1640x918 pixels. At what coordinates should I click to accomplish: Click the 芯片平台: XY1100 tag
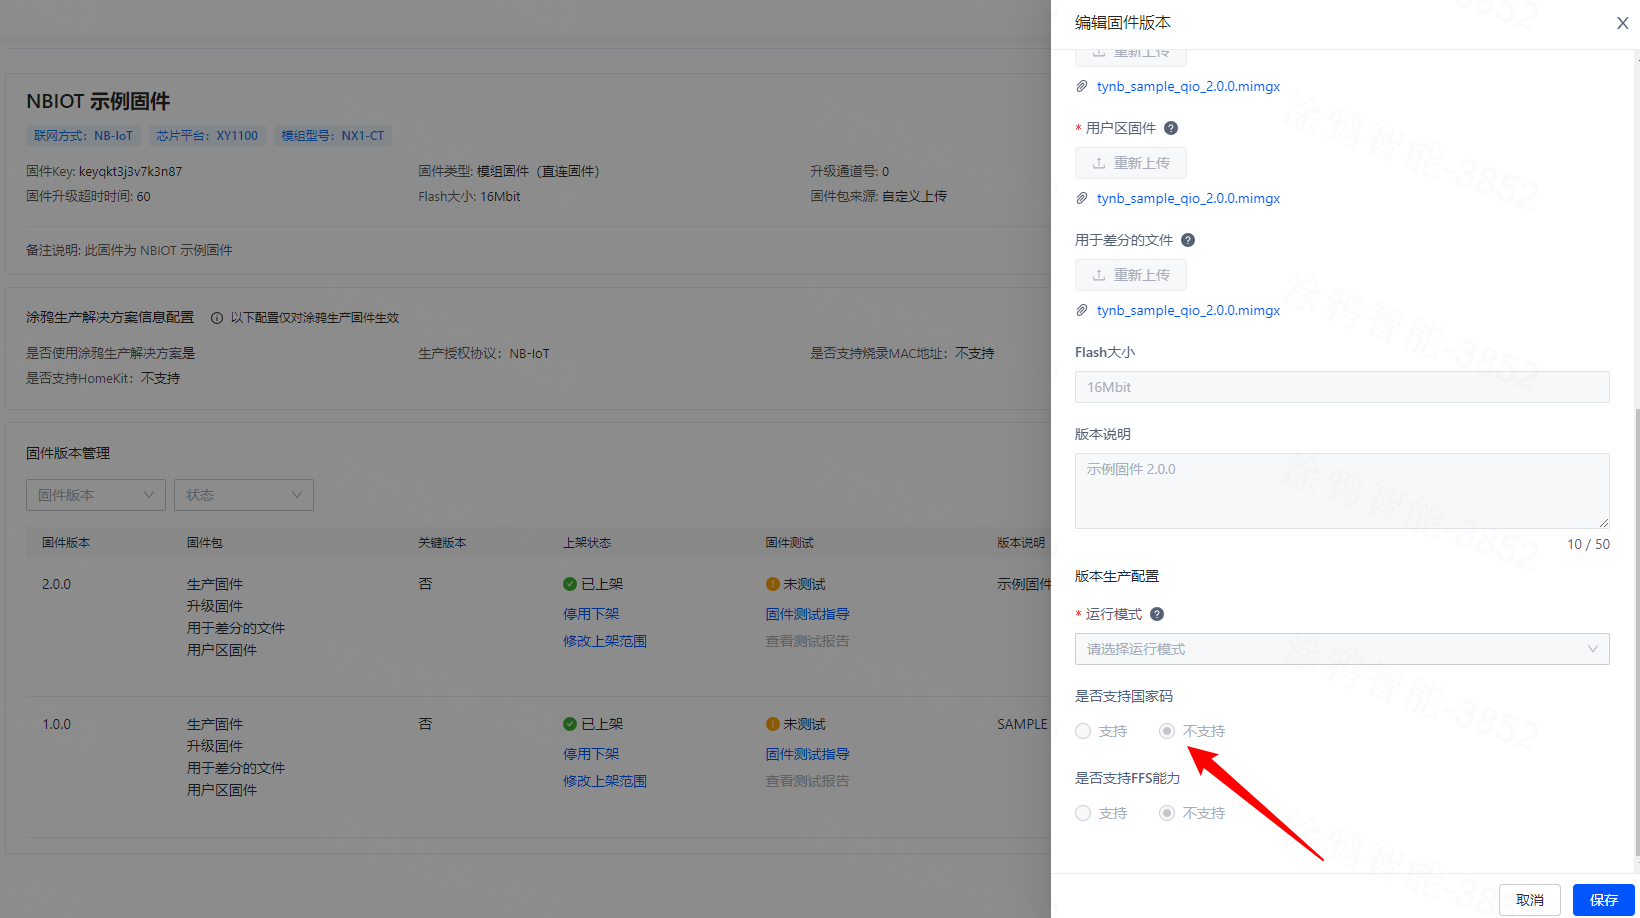pyautogui.click(x=207, y=136)
